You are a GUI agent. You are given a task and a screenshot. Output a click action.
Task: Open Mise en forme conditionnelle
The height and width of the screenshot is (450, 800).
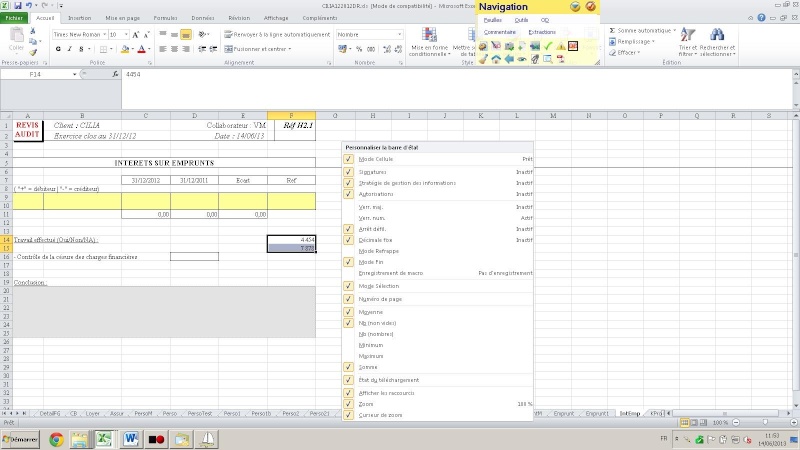point(429,42)
